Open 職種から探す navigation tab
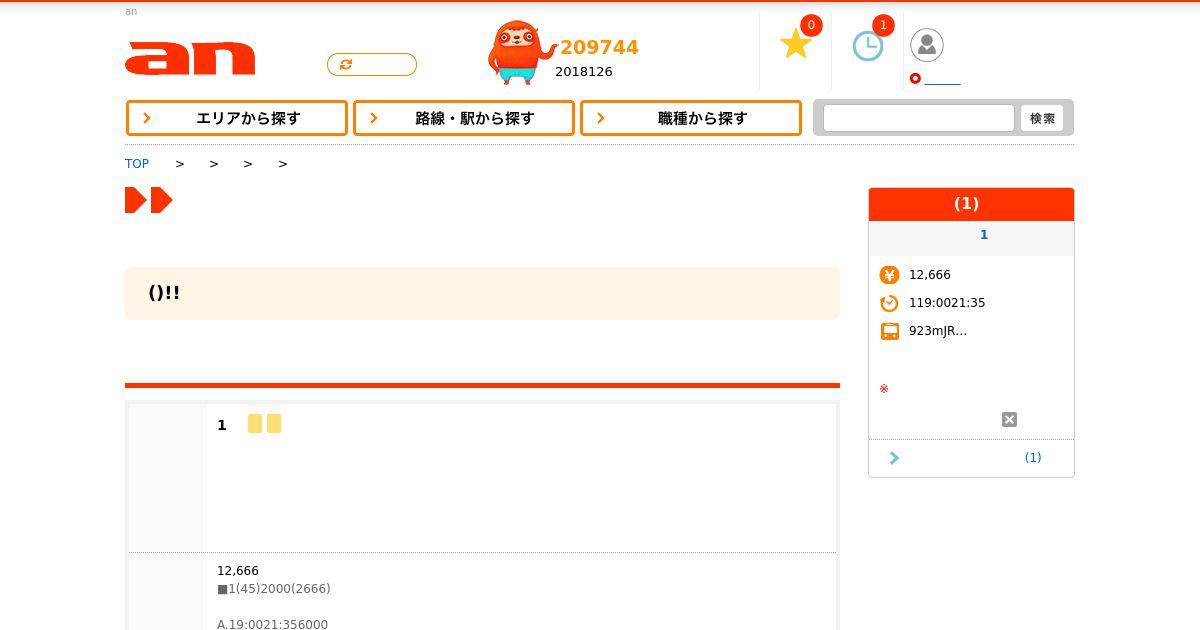Image resolution: width=1200 pixels, height=630 pixels. [691, 118]
